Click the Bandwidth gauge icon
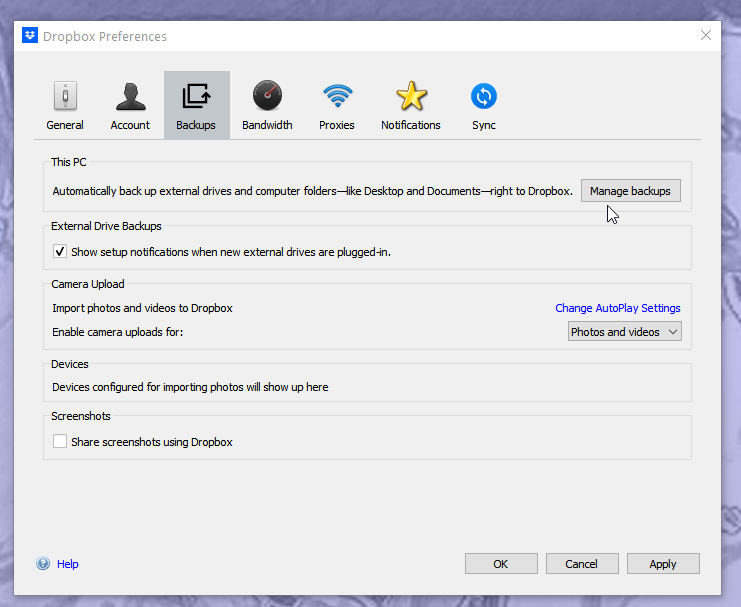This screenshot has height=607, width=741. [267, 97]
